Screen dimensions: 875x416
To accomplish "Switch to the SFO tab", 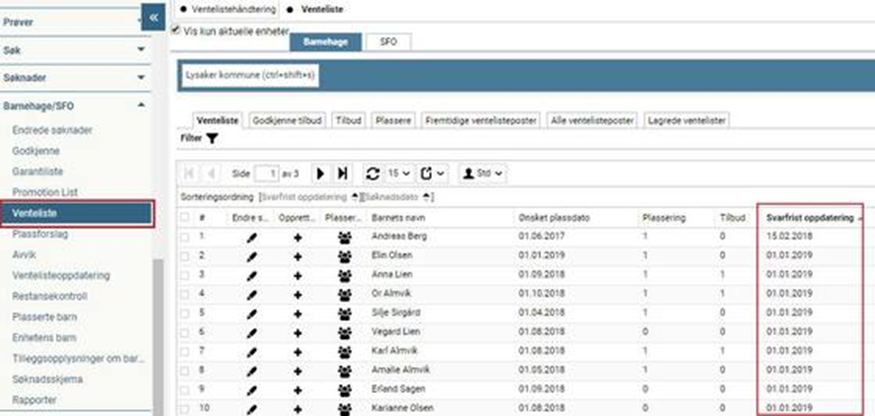I will coord(386,42).
